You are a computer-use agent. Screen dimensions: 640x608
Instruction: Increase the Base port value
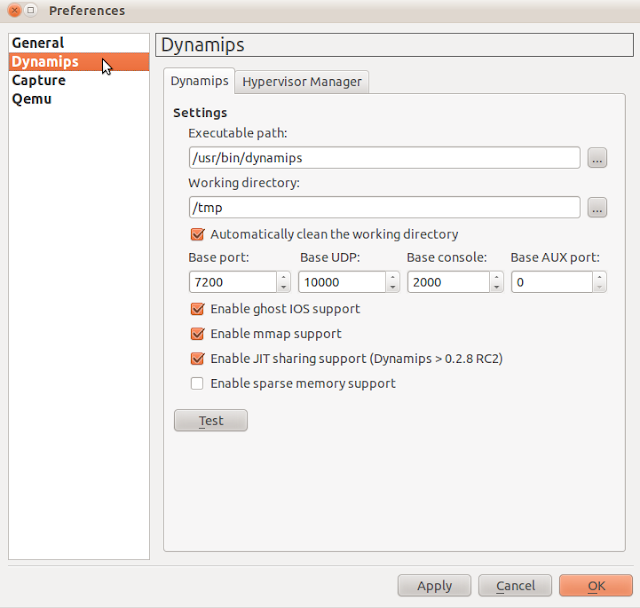(283, 277)
